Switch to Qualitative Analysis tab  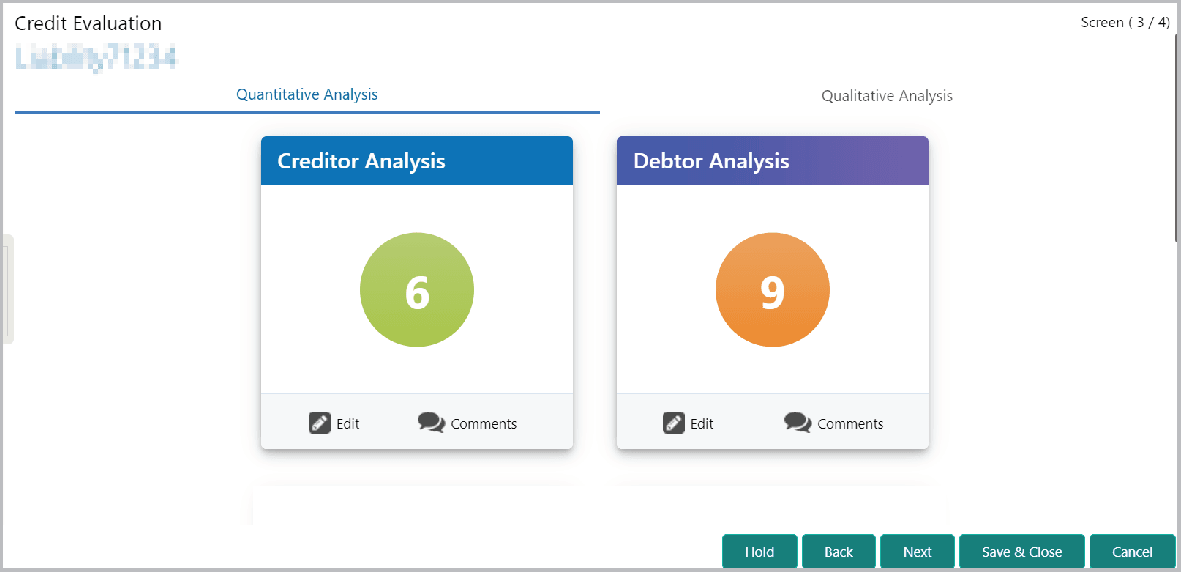(x=887, y=96)
